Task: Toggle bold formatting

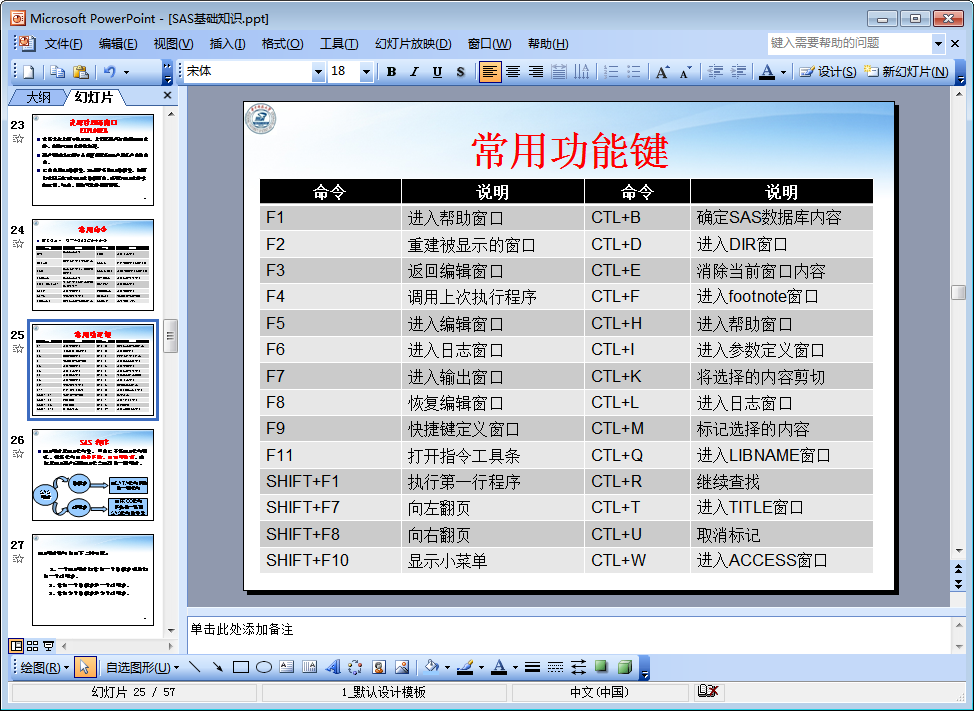Action: [x=391, y=72]
